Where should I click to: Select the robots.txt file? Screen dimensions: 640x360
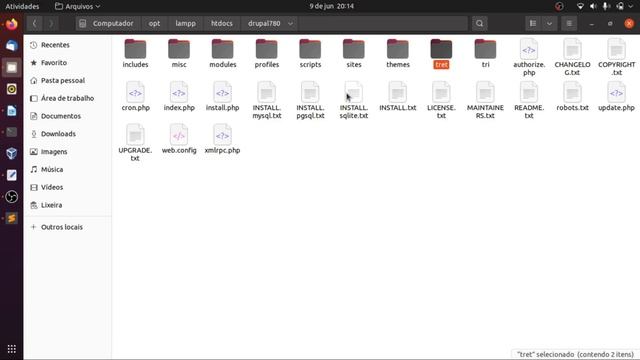click(x=572, y=96)
